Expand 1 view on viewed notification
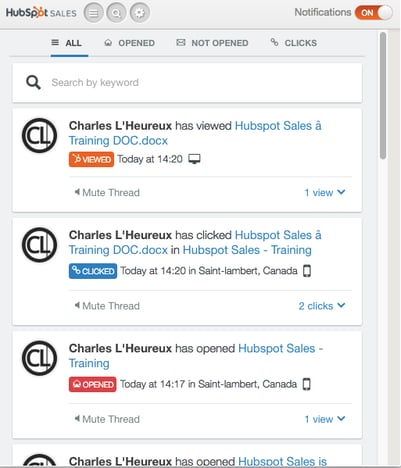 [x=325, y=193]
